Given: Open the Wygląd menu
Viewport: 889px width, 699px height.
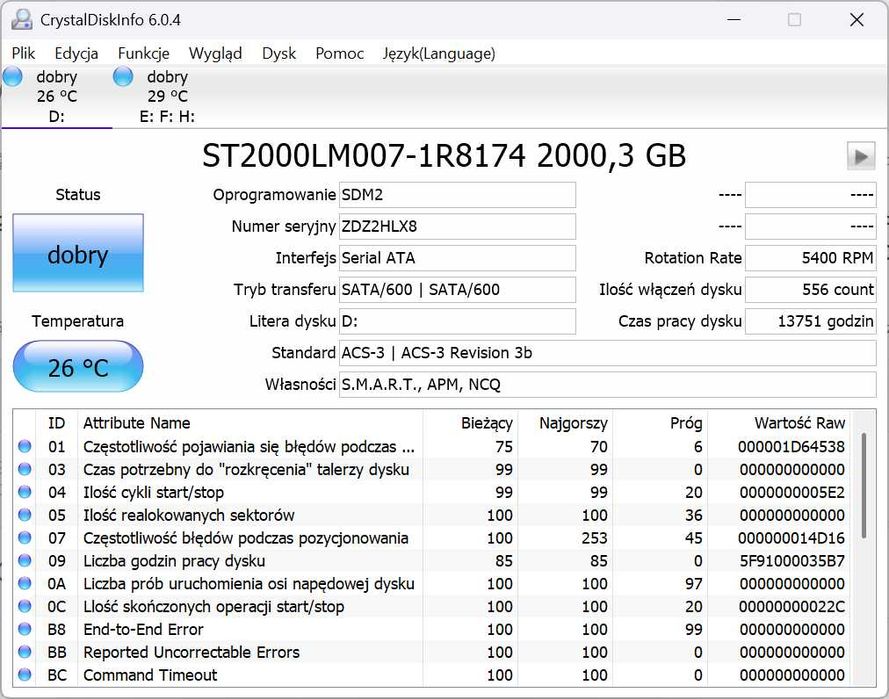Looking at the screenshot, I should click(x=215, y=53).
